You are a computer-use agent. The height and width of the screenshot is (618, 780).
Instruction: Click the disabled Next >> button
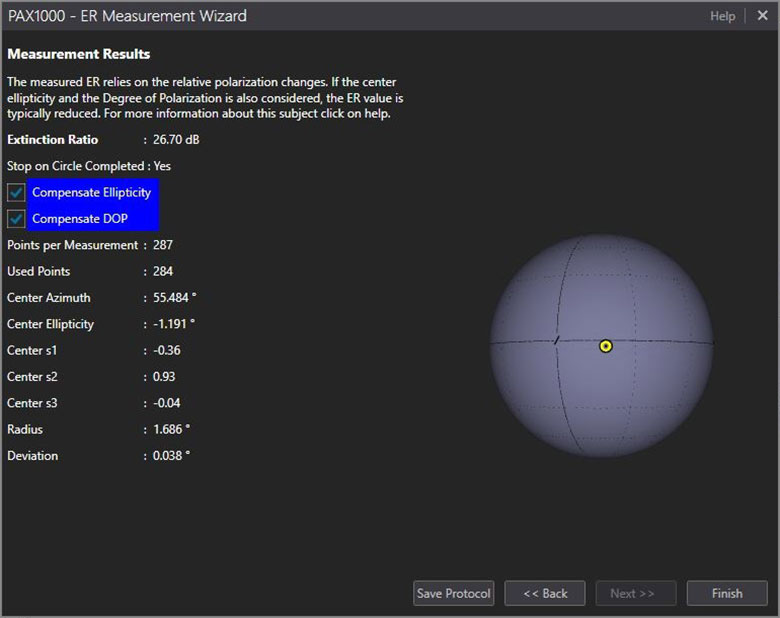click(x=636, y=593)
